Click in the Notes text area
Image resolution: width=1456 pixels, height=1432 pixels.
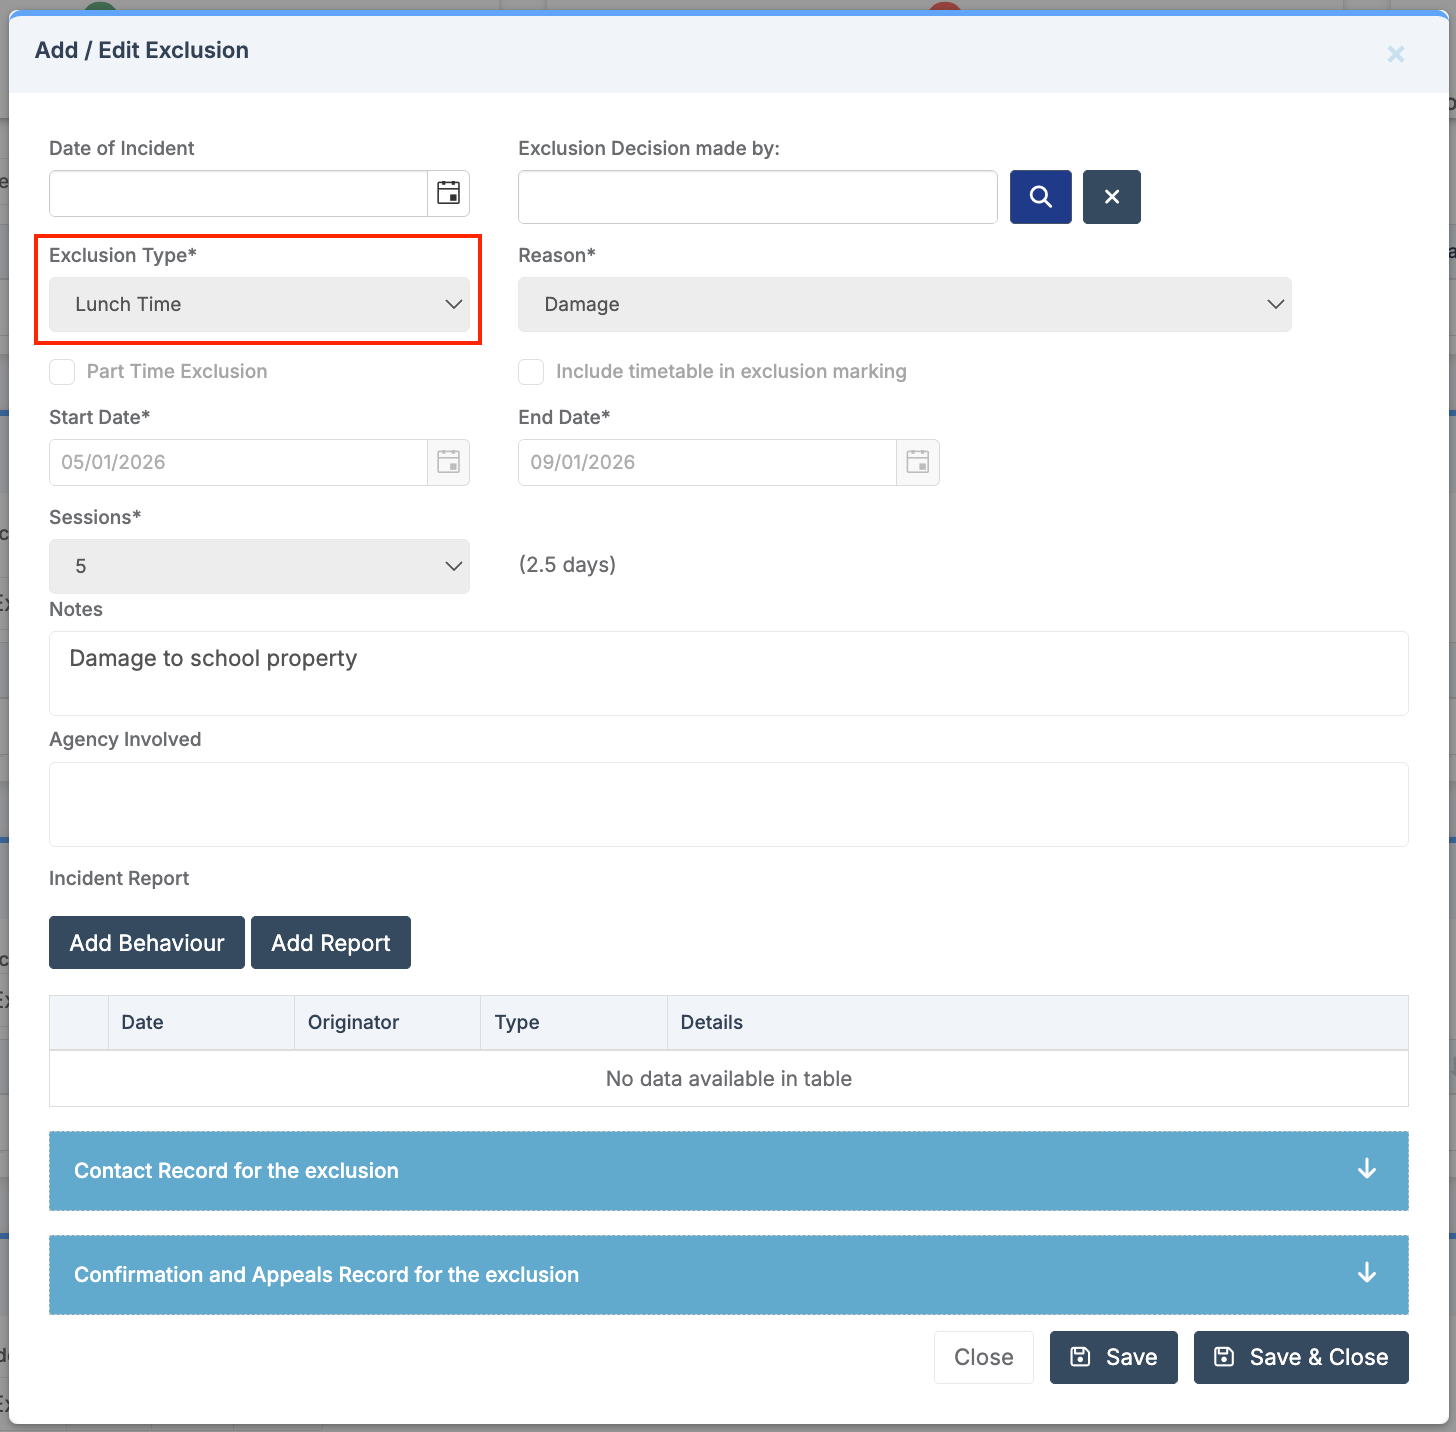728,673
